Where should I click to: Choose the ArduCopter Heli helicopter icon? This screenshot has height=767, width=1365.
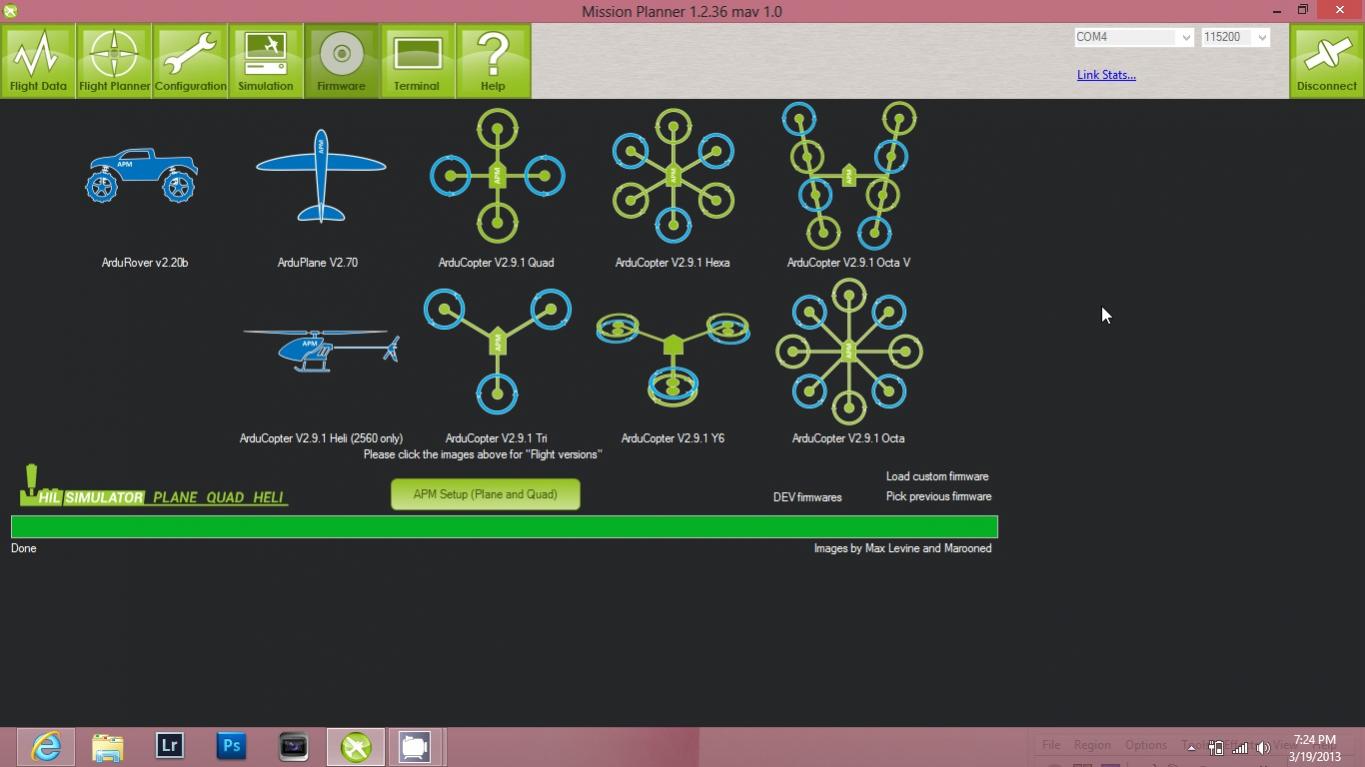coord(321,351)
